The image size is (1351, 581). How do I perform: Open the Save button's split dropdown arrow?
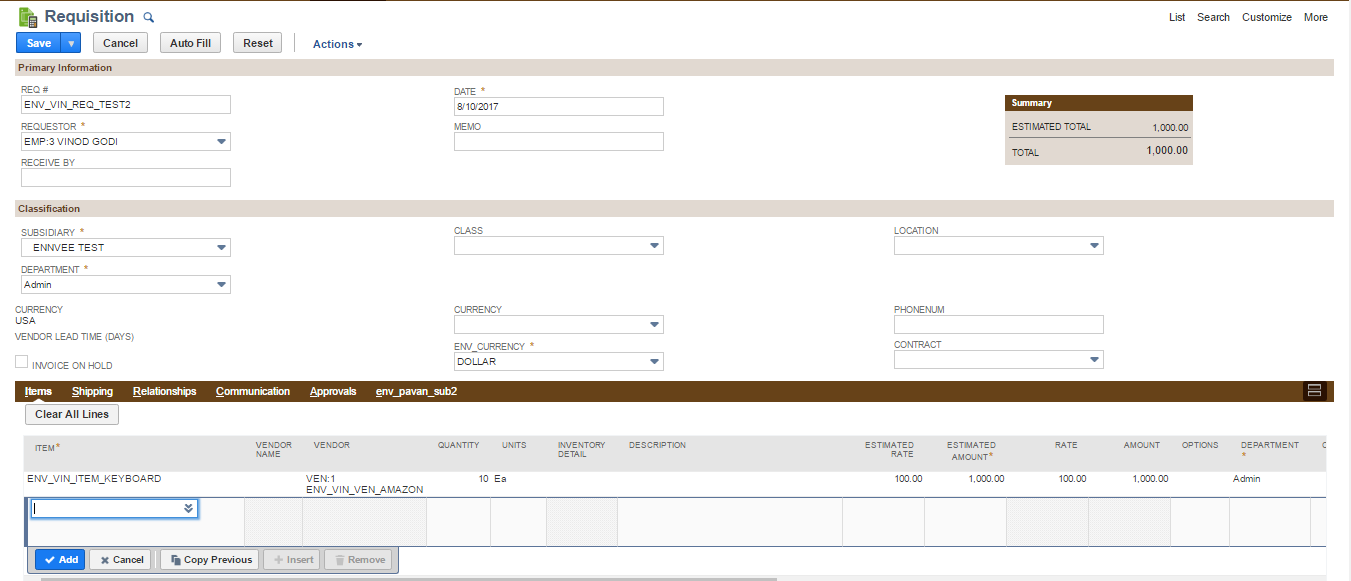68,42
